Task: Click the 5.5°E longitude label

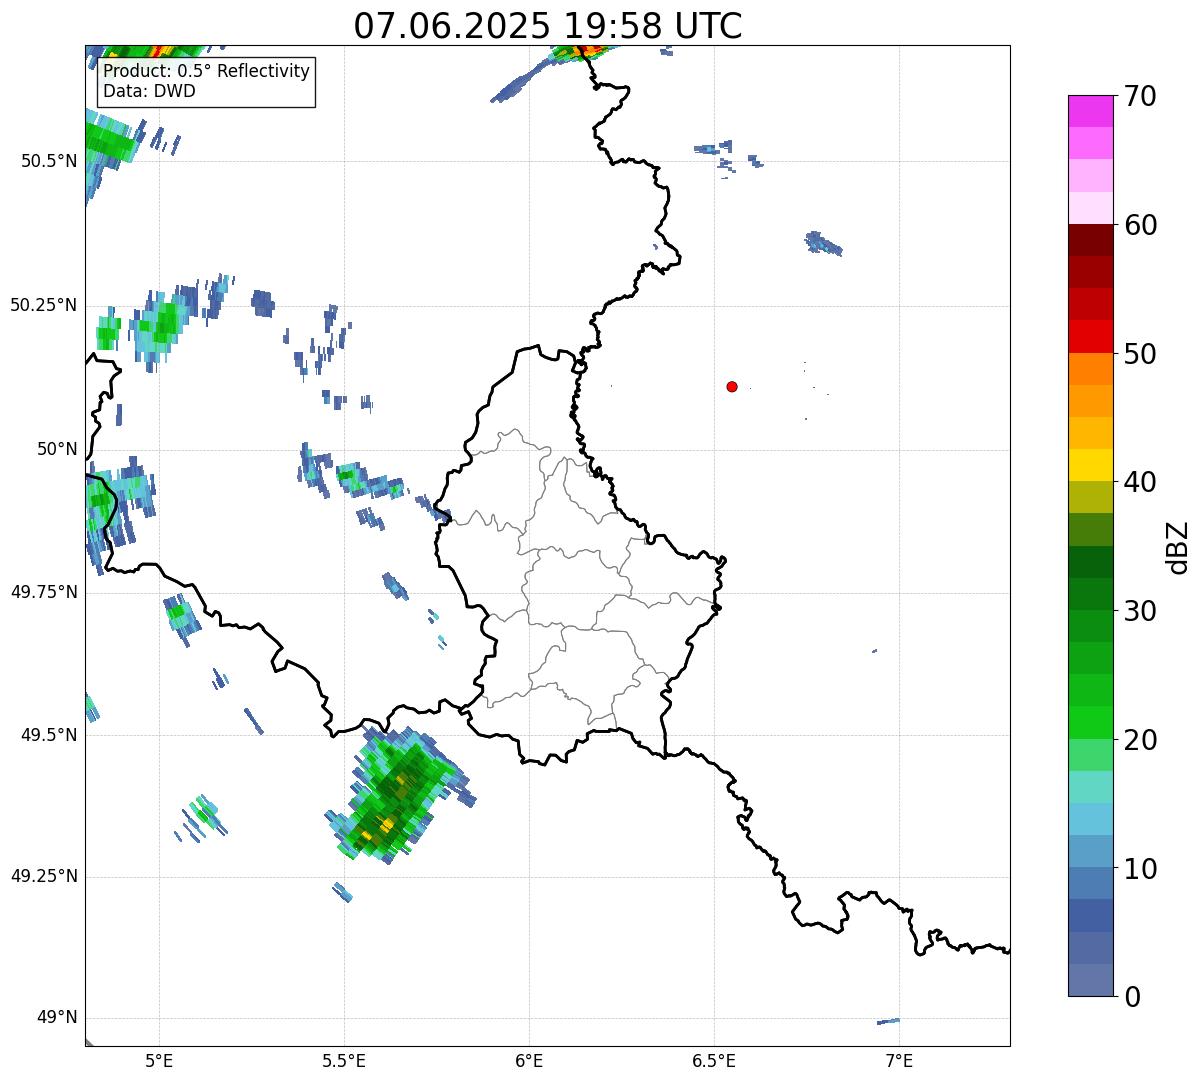Action: [344, 1060]
